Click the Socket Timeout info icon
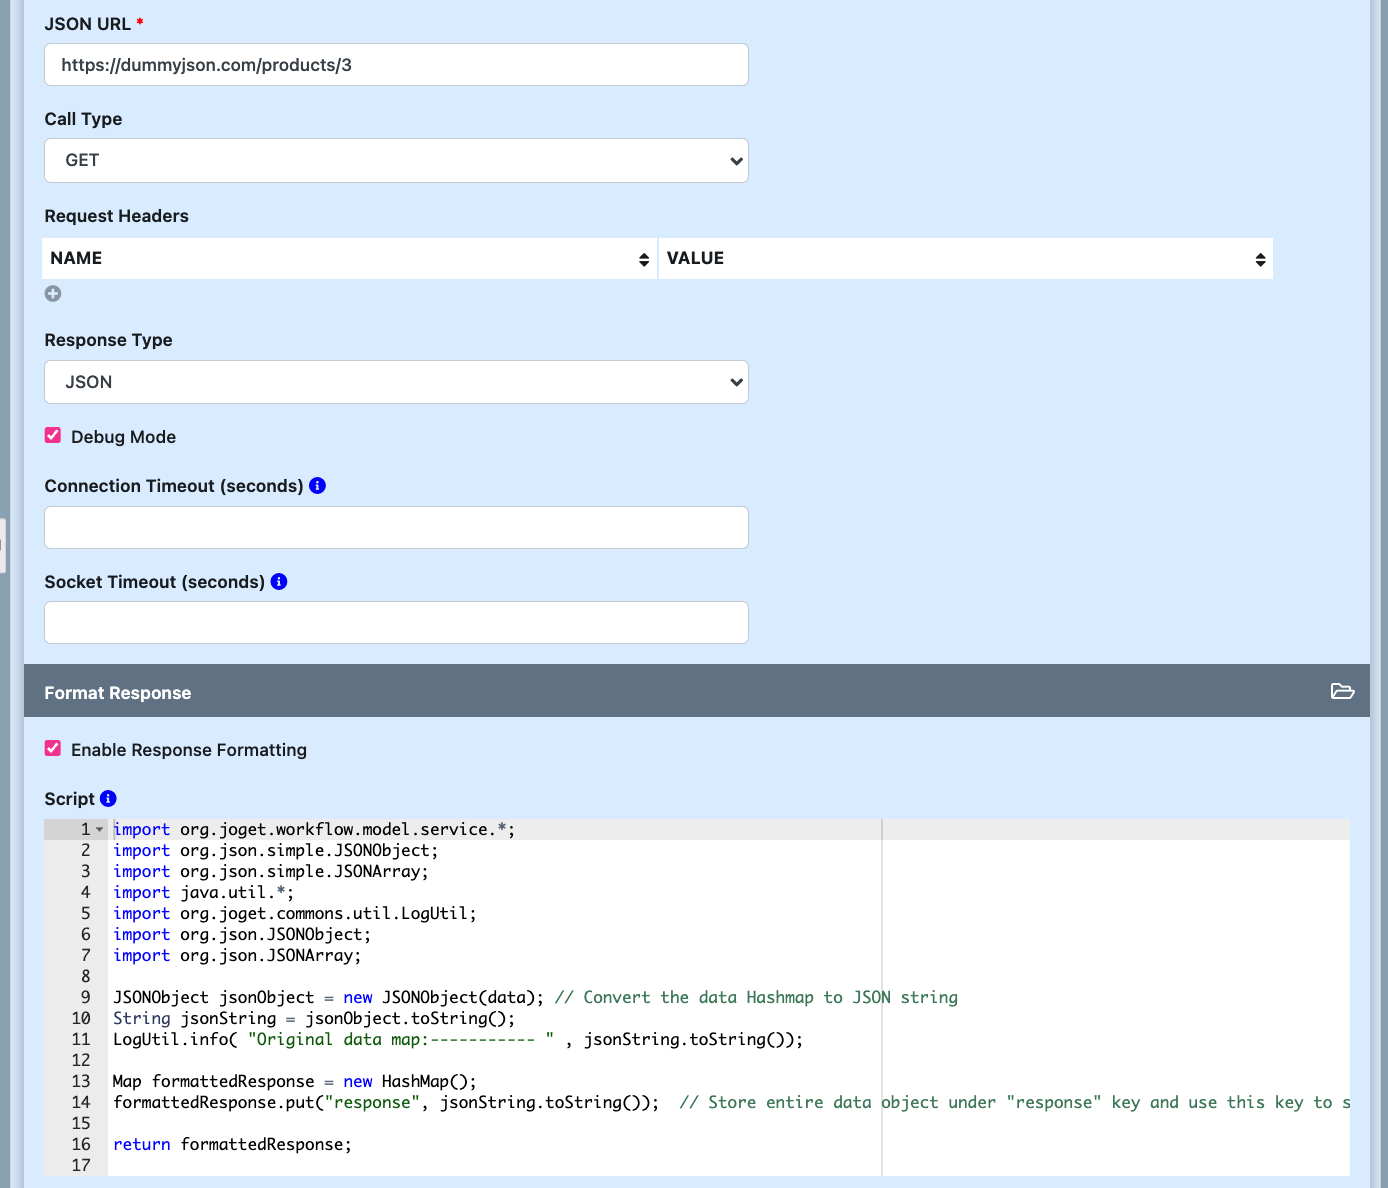The height and width of the screenshot is (1188, 1388). coord(279,582)
